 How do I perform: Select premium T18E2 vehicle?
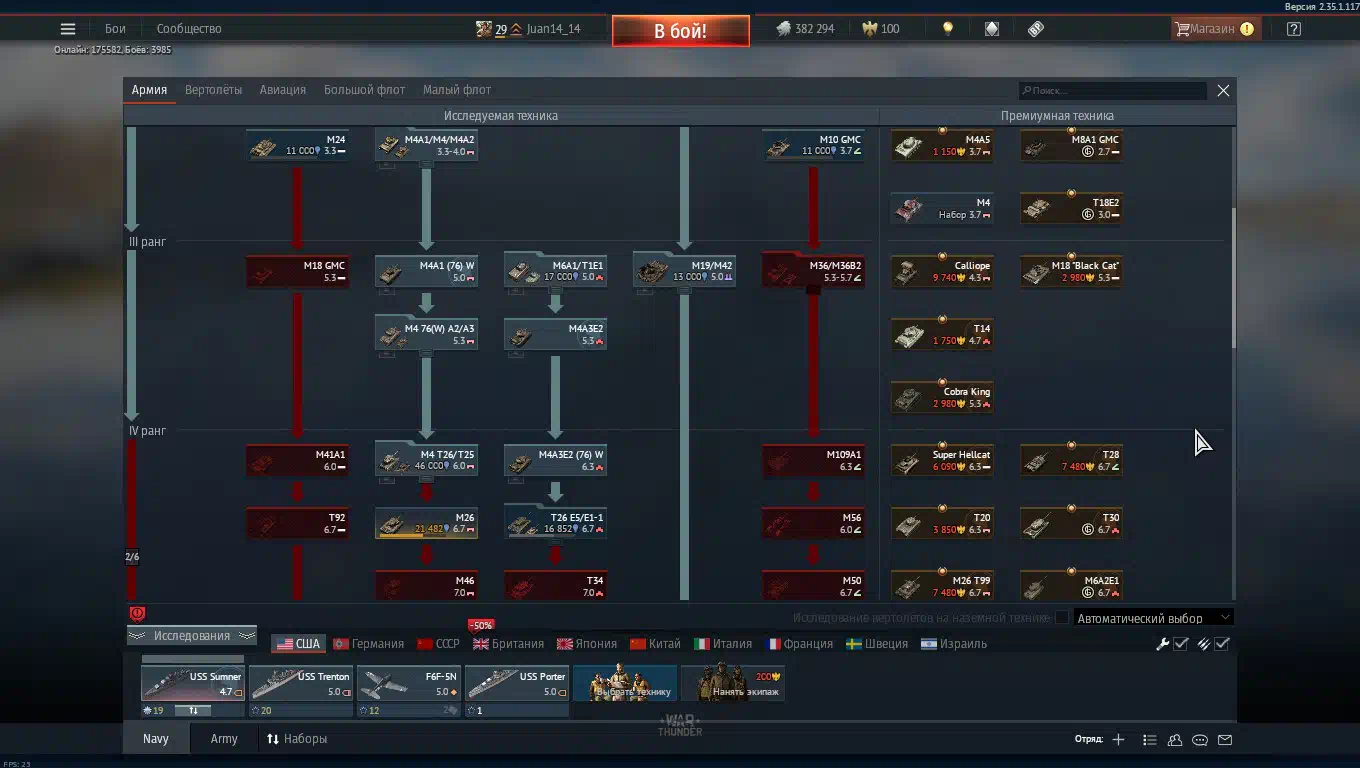pos(1071,208)
